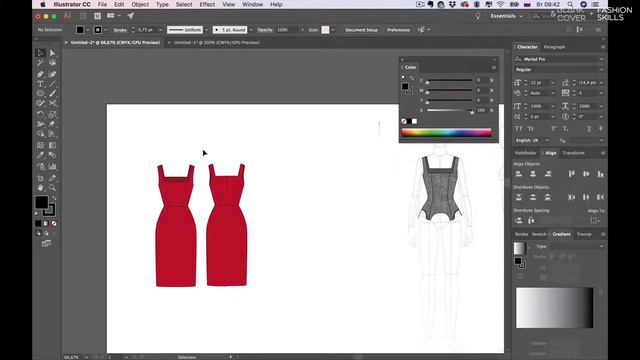Select the Mesh tool
The height and width of the screenshot is (360, 640).
pos(40,145)
